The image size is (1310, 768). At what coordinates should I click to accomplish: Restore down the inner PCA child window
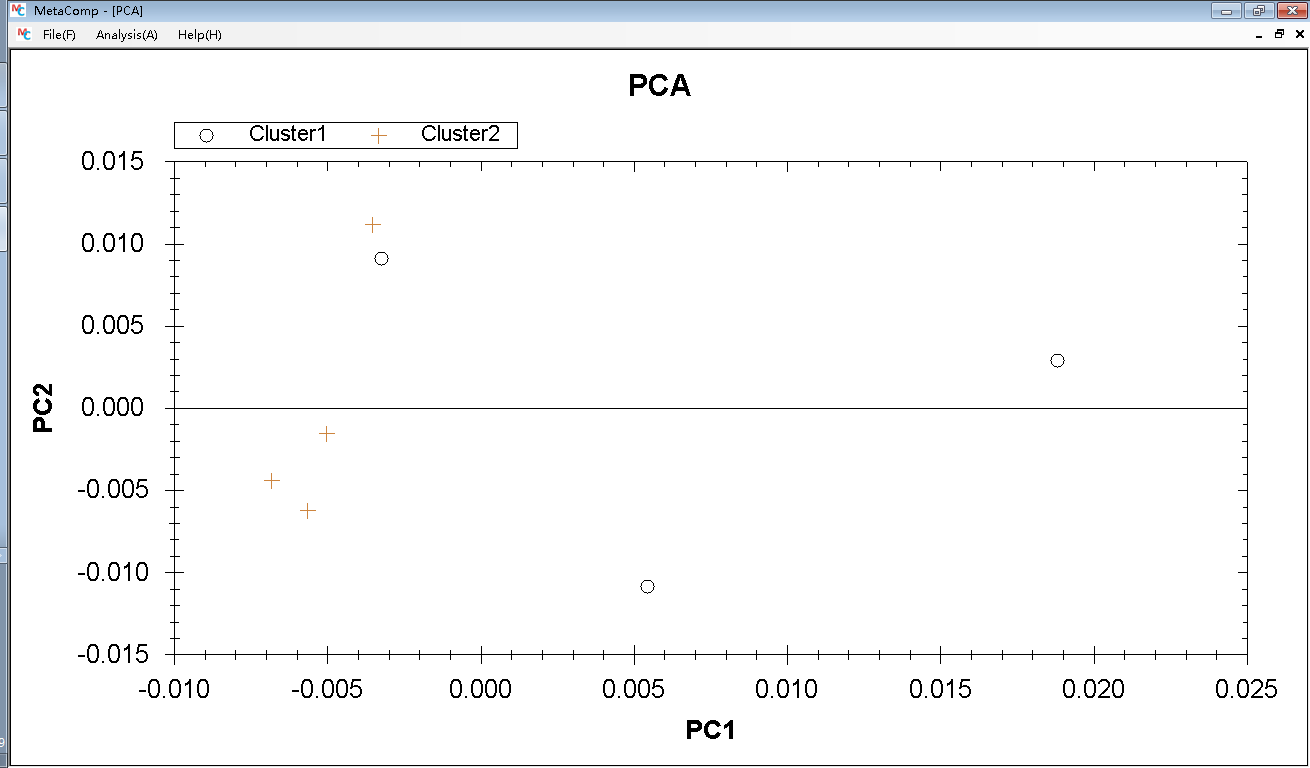(x=1278, y=35)
